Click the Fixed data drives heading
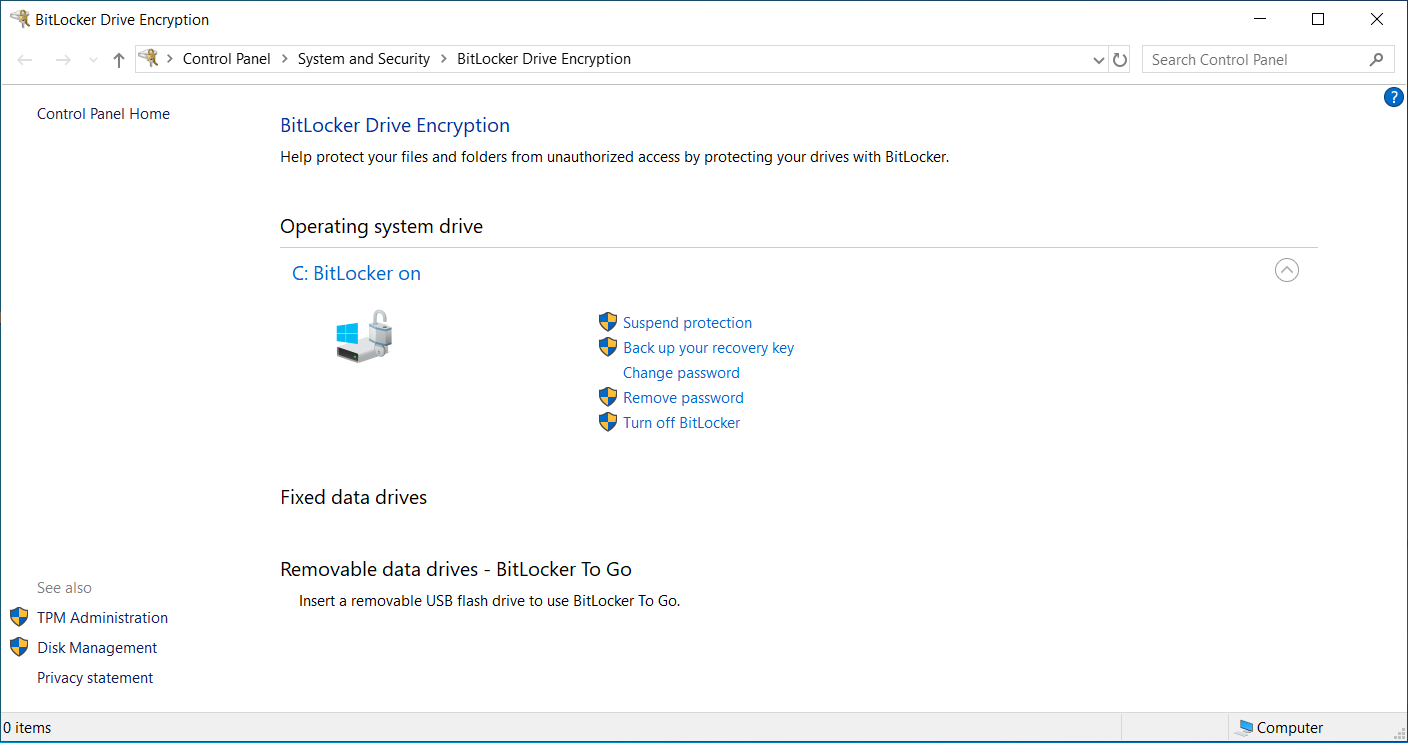The width and height of the screenshot is (1408, 743). tap(353, 497)
